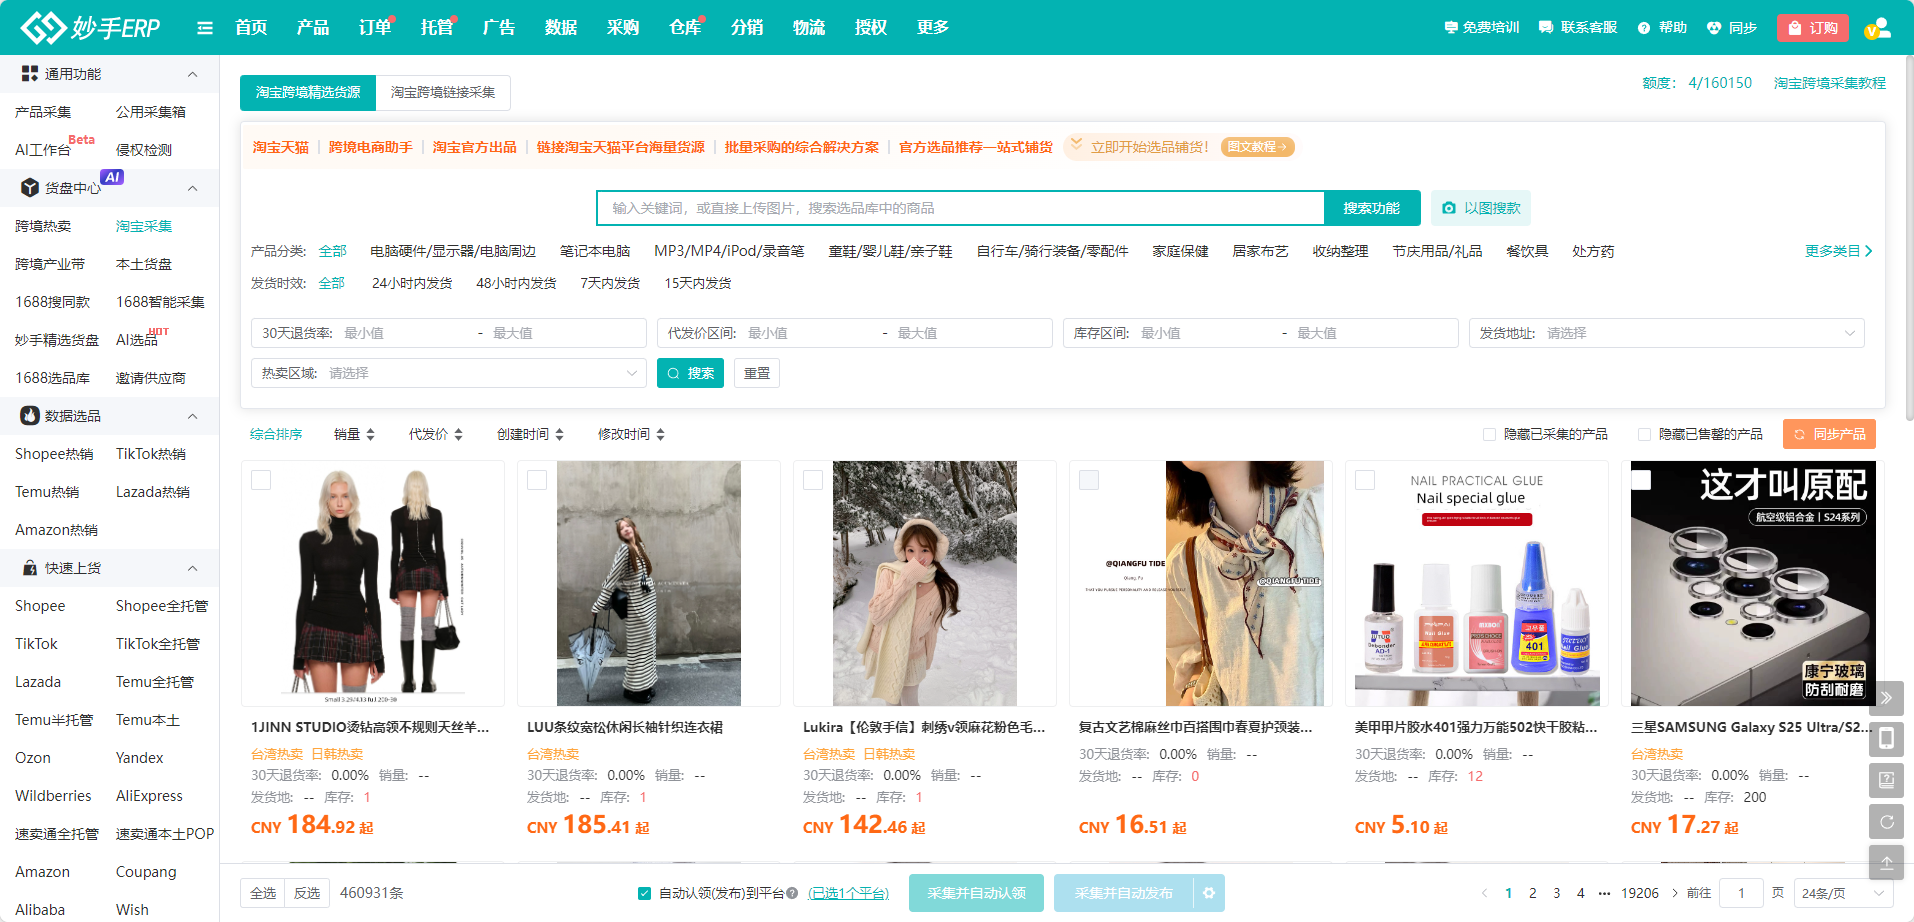This screenshot has width=1914, height=922.
Task: Open 淘宝跨境采集教程 tutorial link
Action: (x=1830, y=83)
